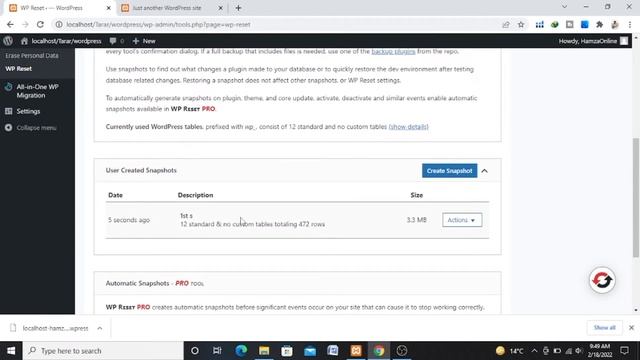Open Mail app from taskbar
The height and width of the screenshot is (360, 640).
tap(310, 351)
